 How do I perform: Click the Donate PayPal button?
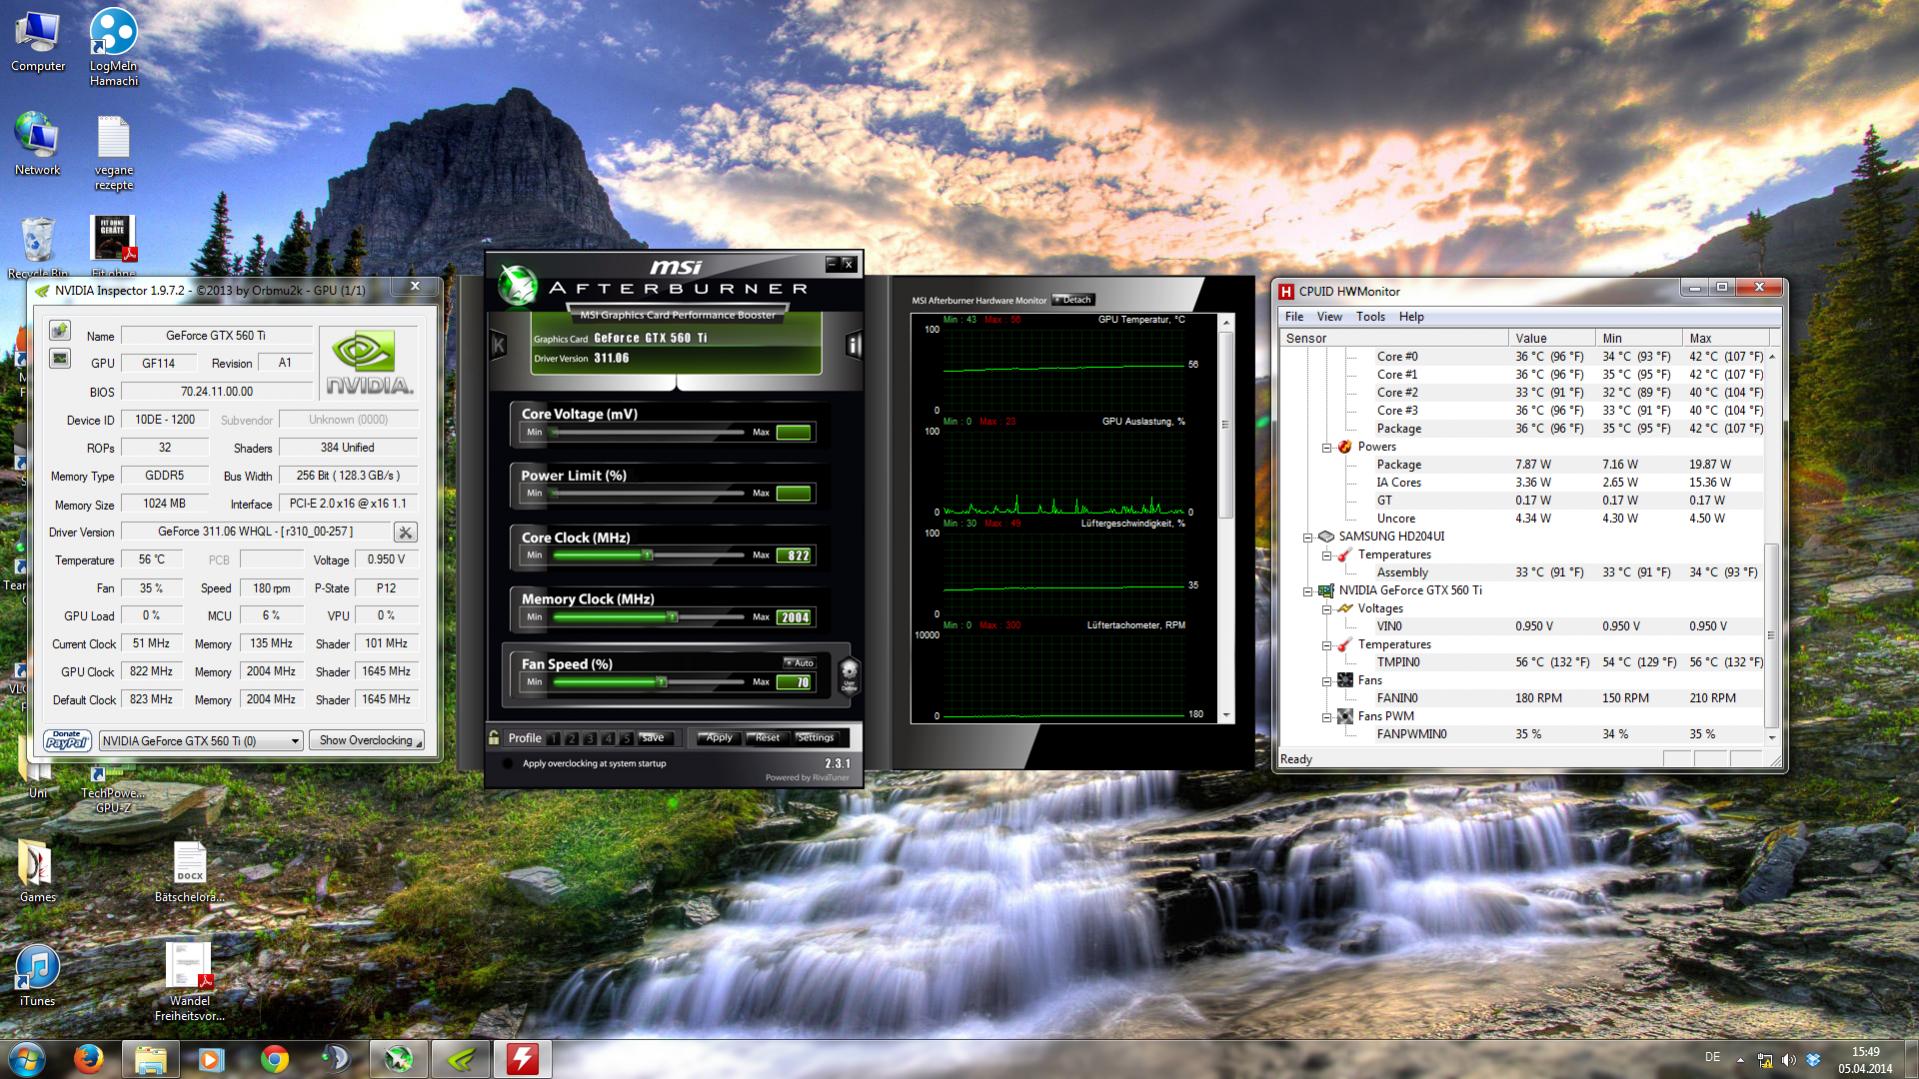click(67, 740)
